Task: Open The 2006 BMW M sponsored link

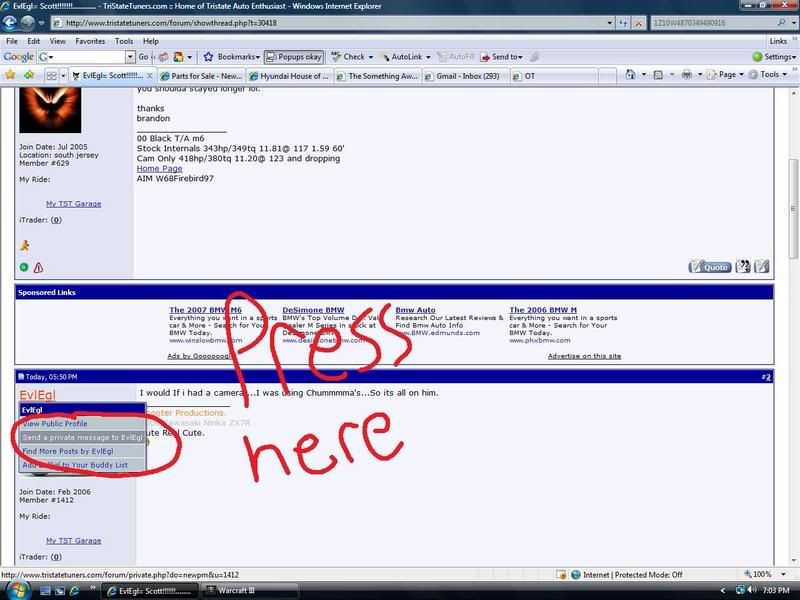Action: tap(543, 310)
